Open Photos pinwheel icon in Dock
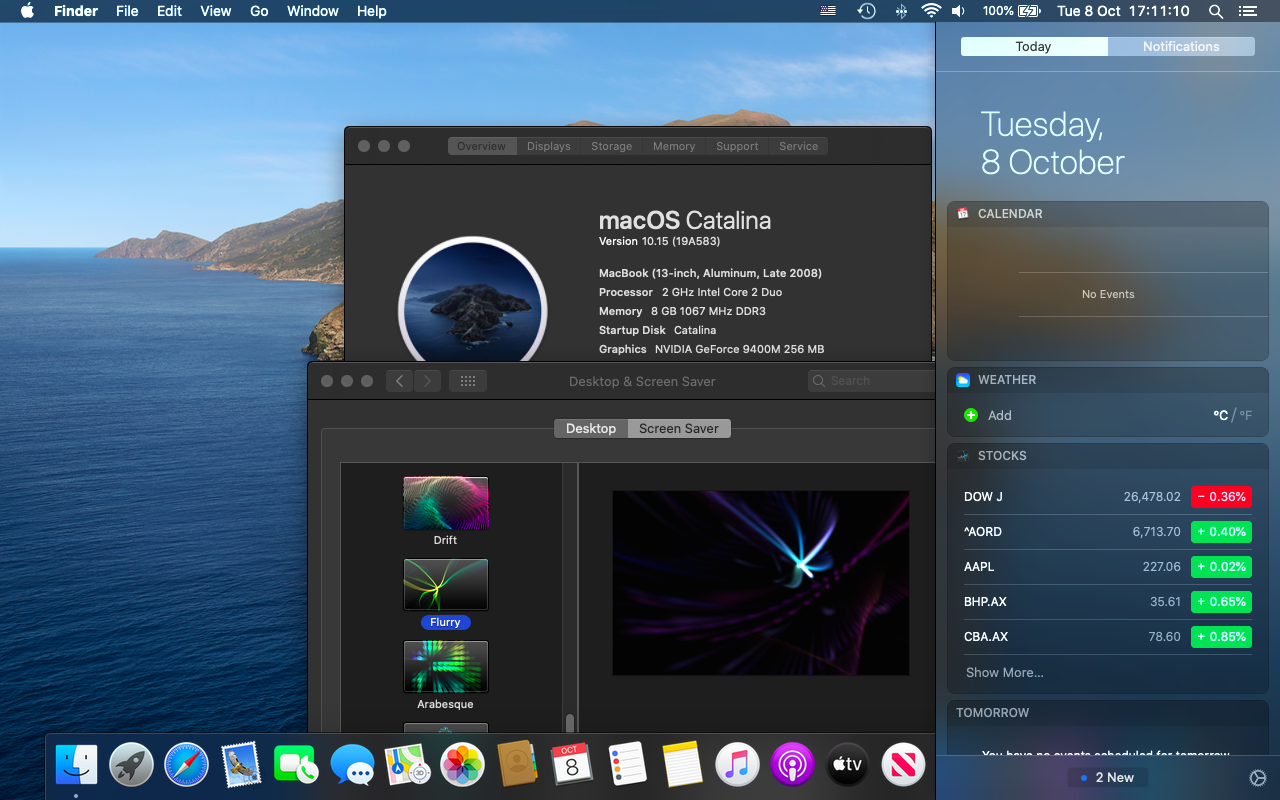Image resolution: width=1280 pixels, height=800 pixels. (x=462, y=765)
